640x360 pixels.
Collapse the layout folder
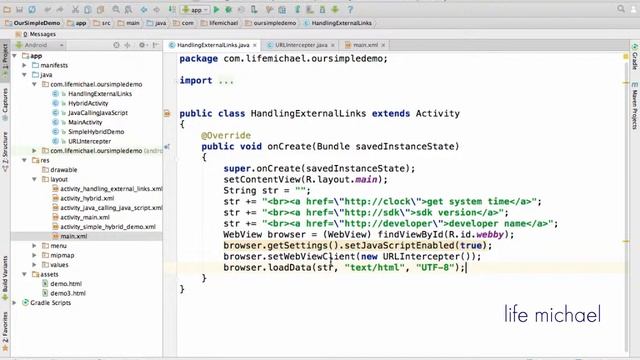[x=34, y=179]
